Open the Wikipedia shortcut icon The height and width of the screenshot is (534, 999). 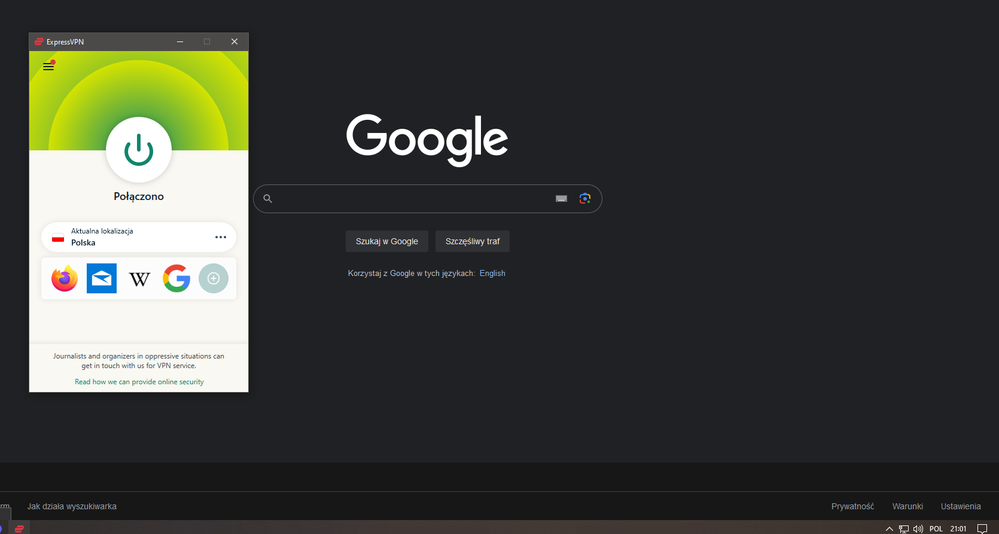(x=140, y=279)
